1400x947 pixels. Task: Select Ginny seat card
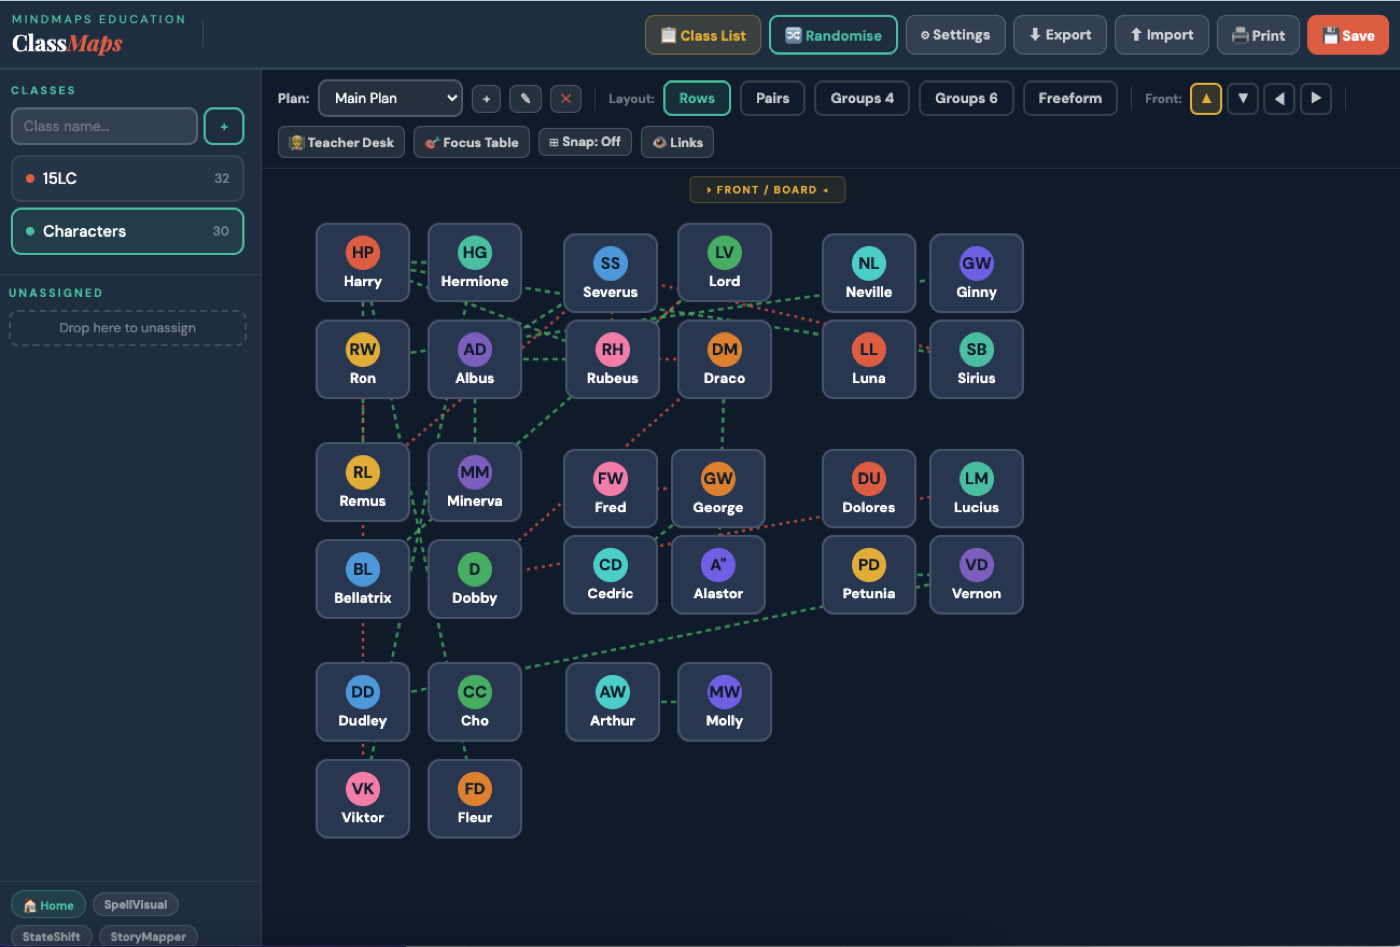pos(976,273)
